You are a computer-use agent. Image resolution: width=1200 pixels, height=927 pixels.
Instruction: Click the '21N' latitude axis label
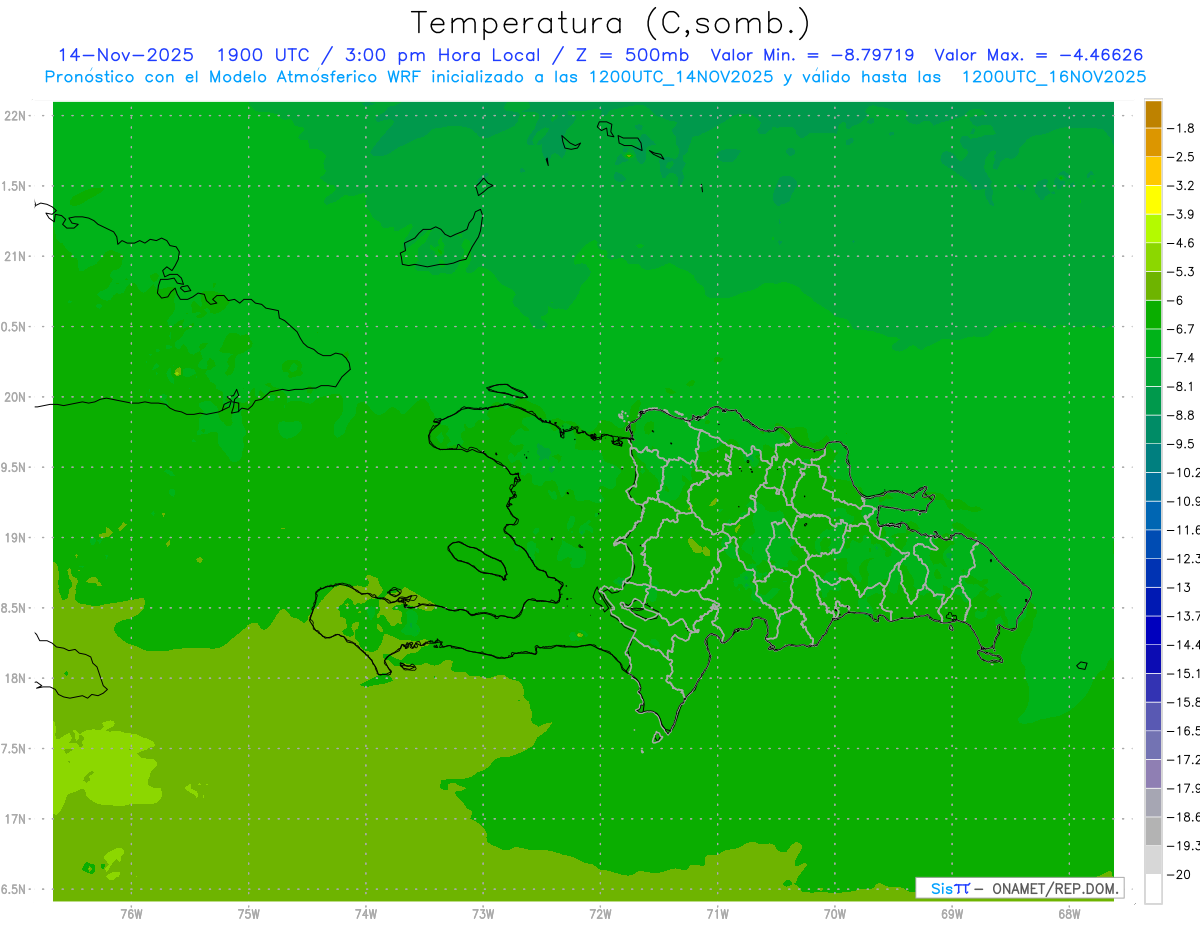tap(15, 257)
